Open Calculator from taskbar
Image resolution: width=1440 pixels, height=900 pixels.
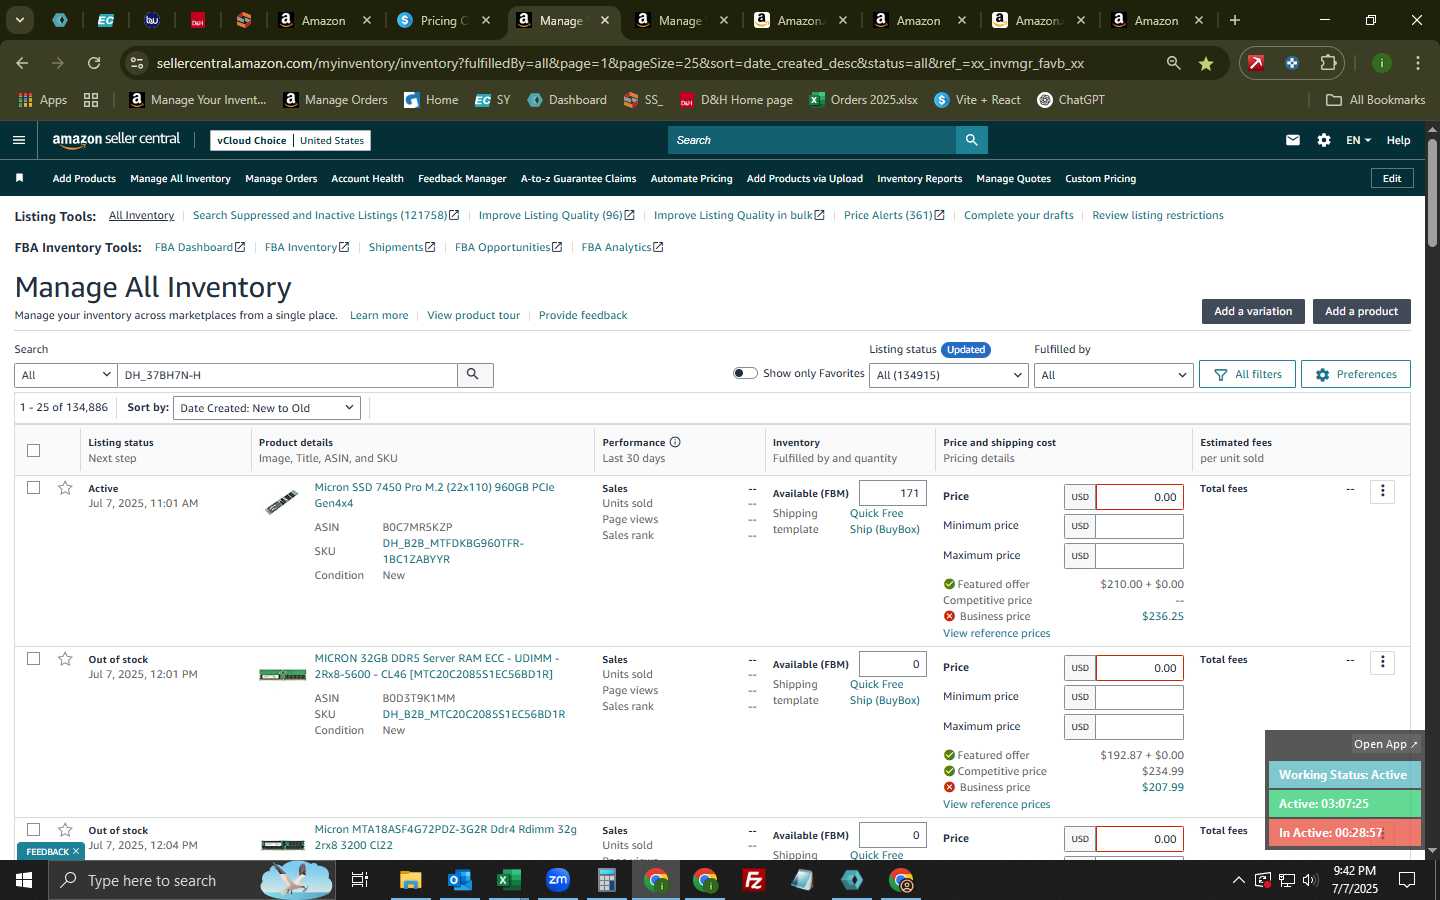(x=606, y=880)
